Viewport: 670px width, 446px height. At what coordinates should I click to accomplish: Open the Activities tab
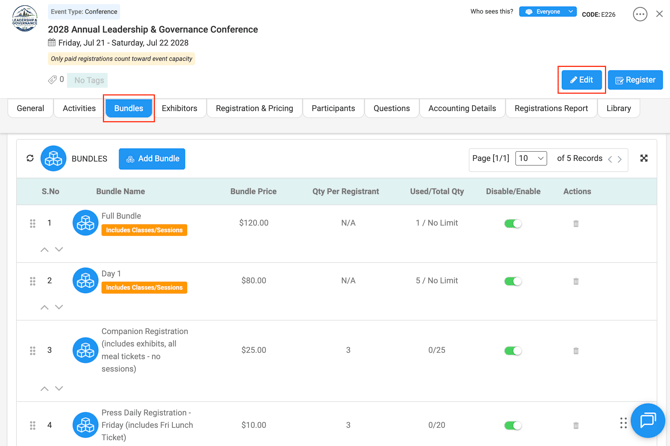tap(79, 108)
